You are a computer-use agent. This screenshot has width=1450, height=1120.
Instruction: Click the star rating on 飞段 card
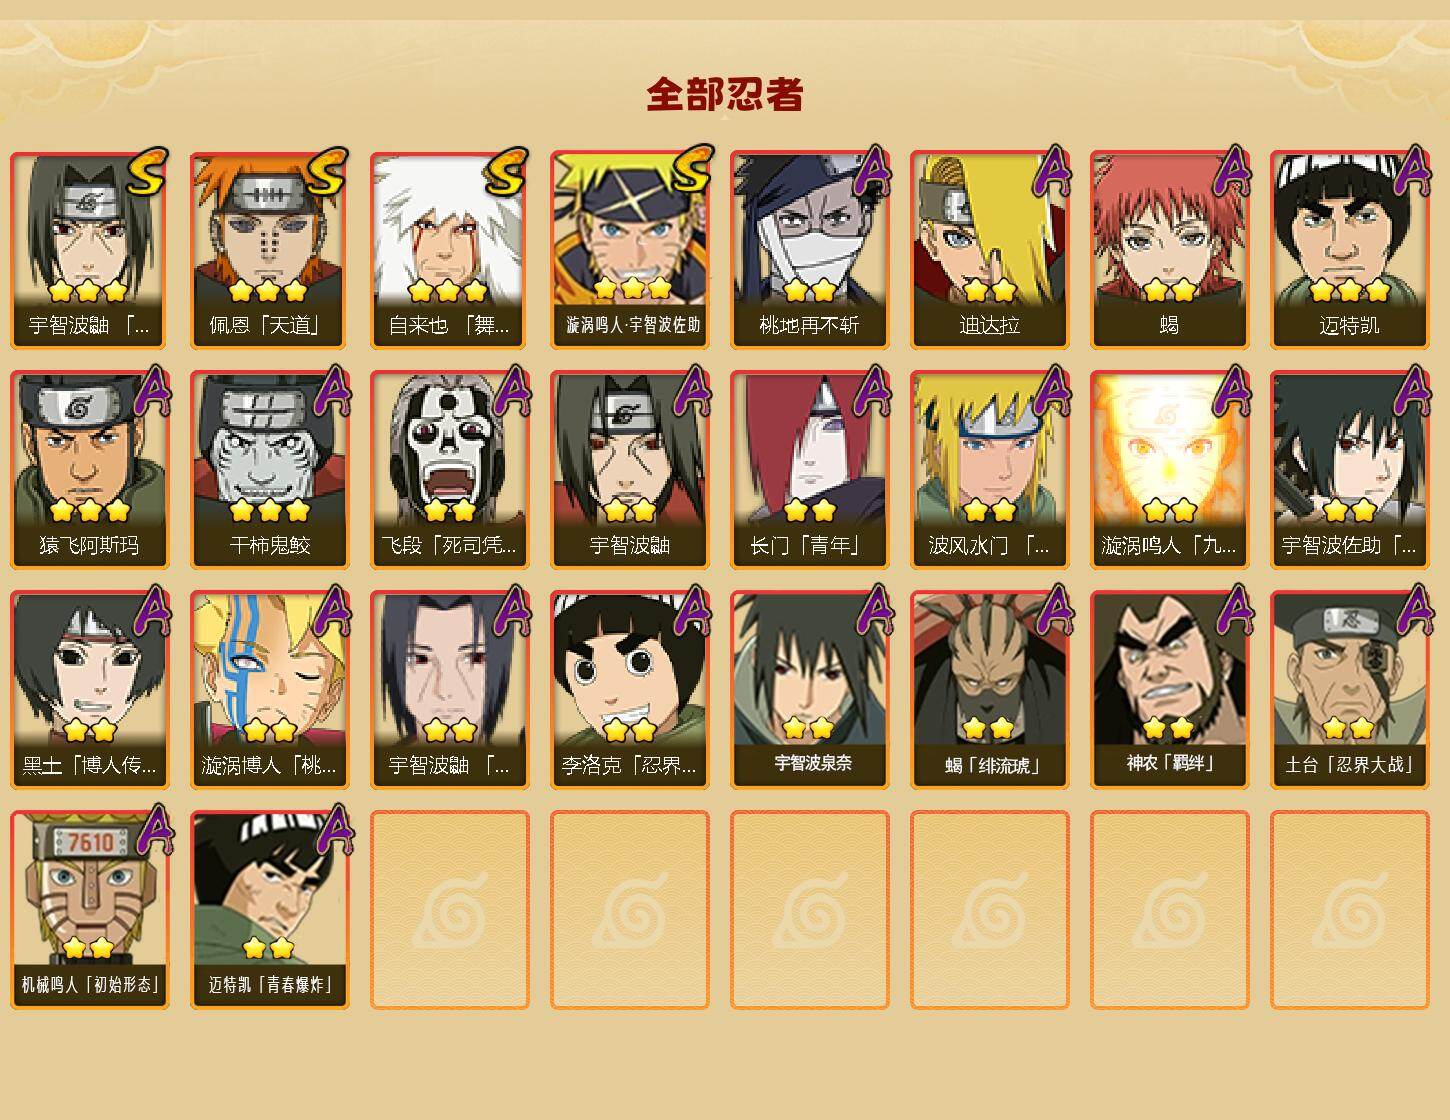pyautogui.click(x=450, y=511)
